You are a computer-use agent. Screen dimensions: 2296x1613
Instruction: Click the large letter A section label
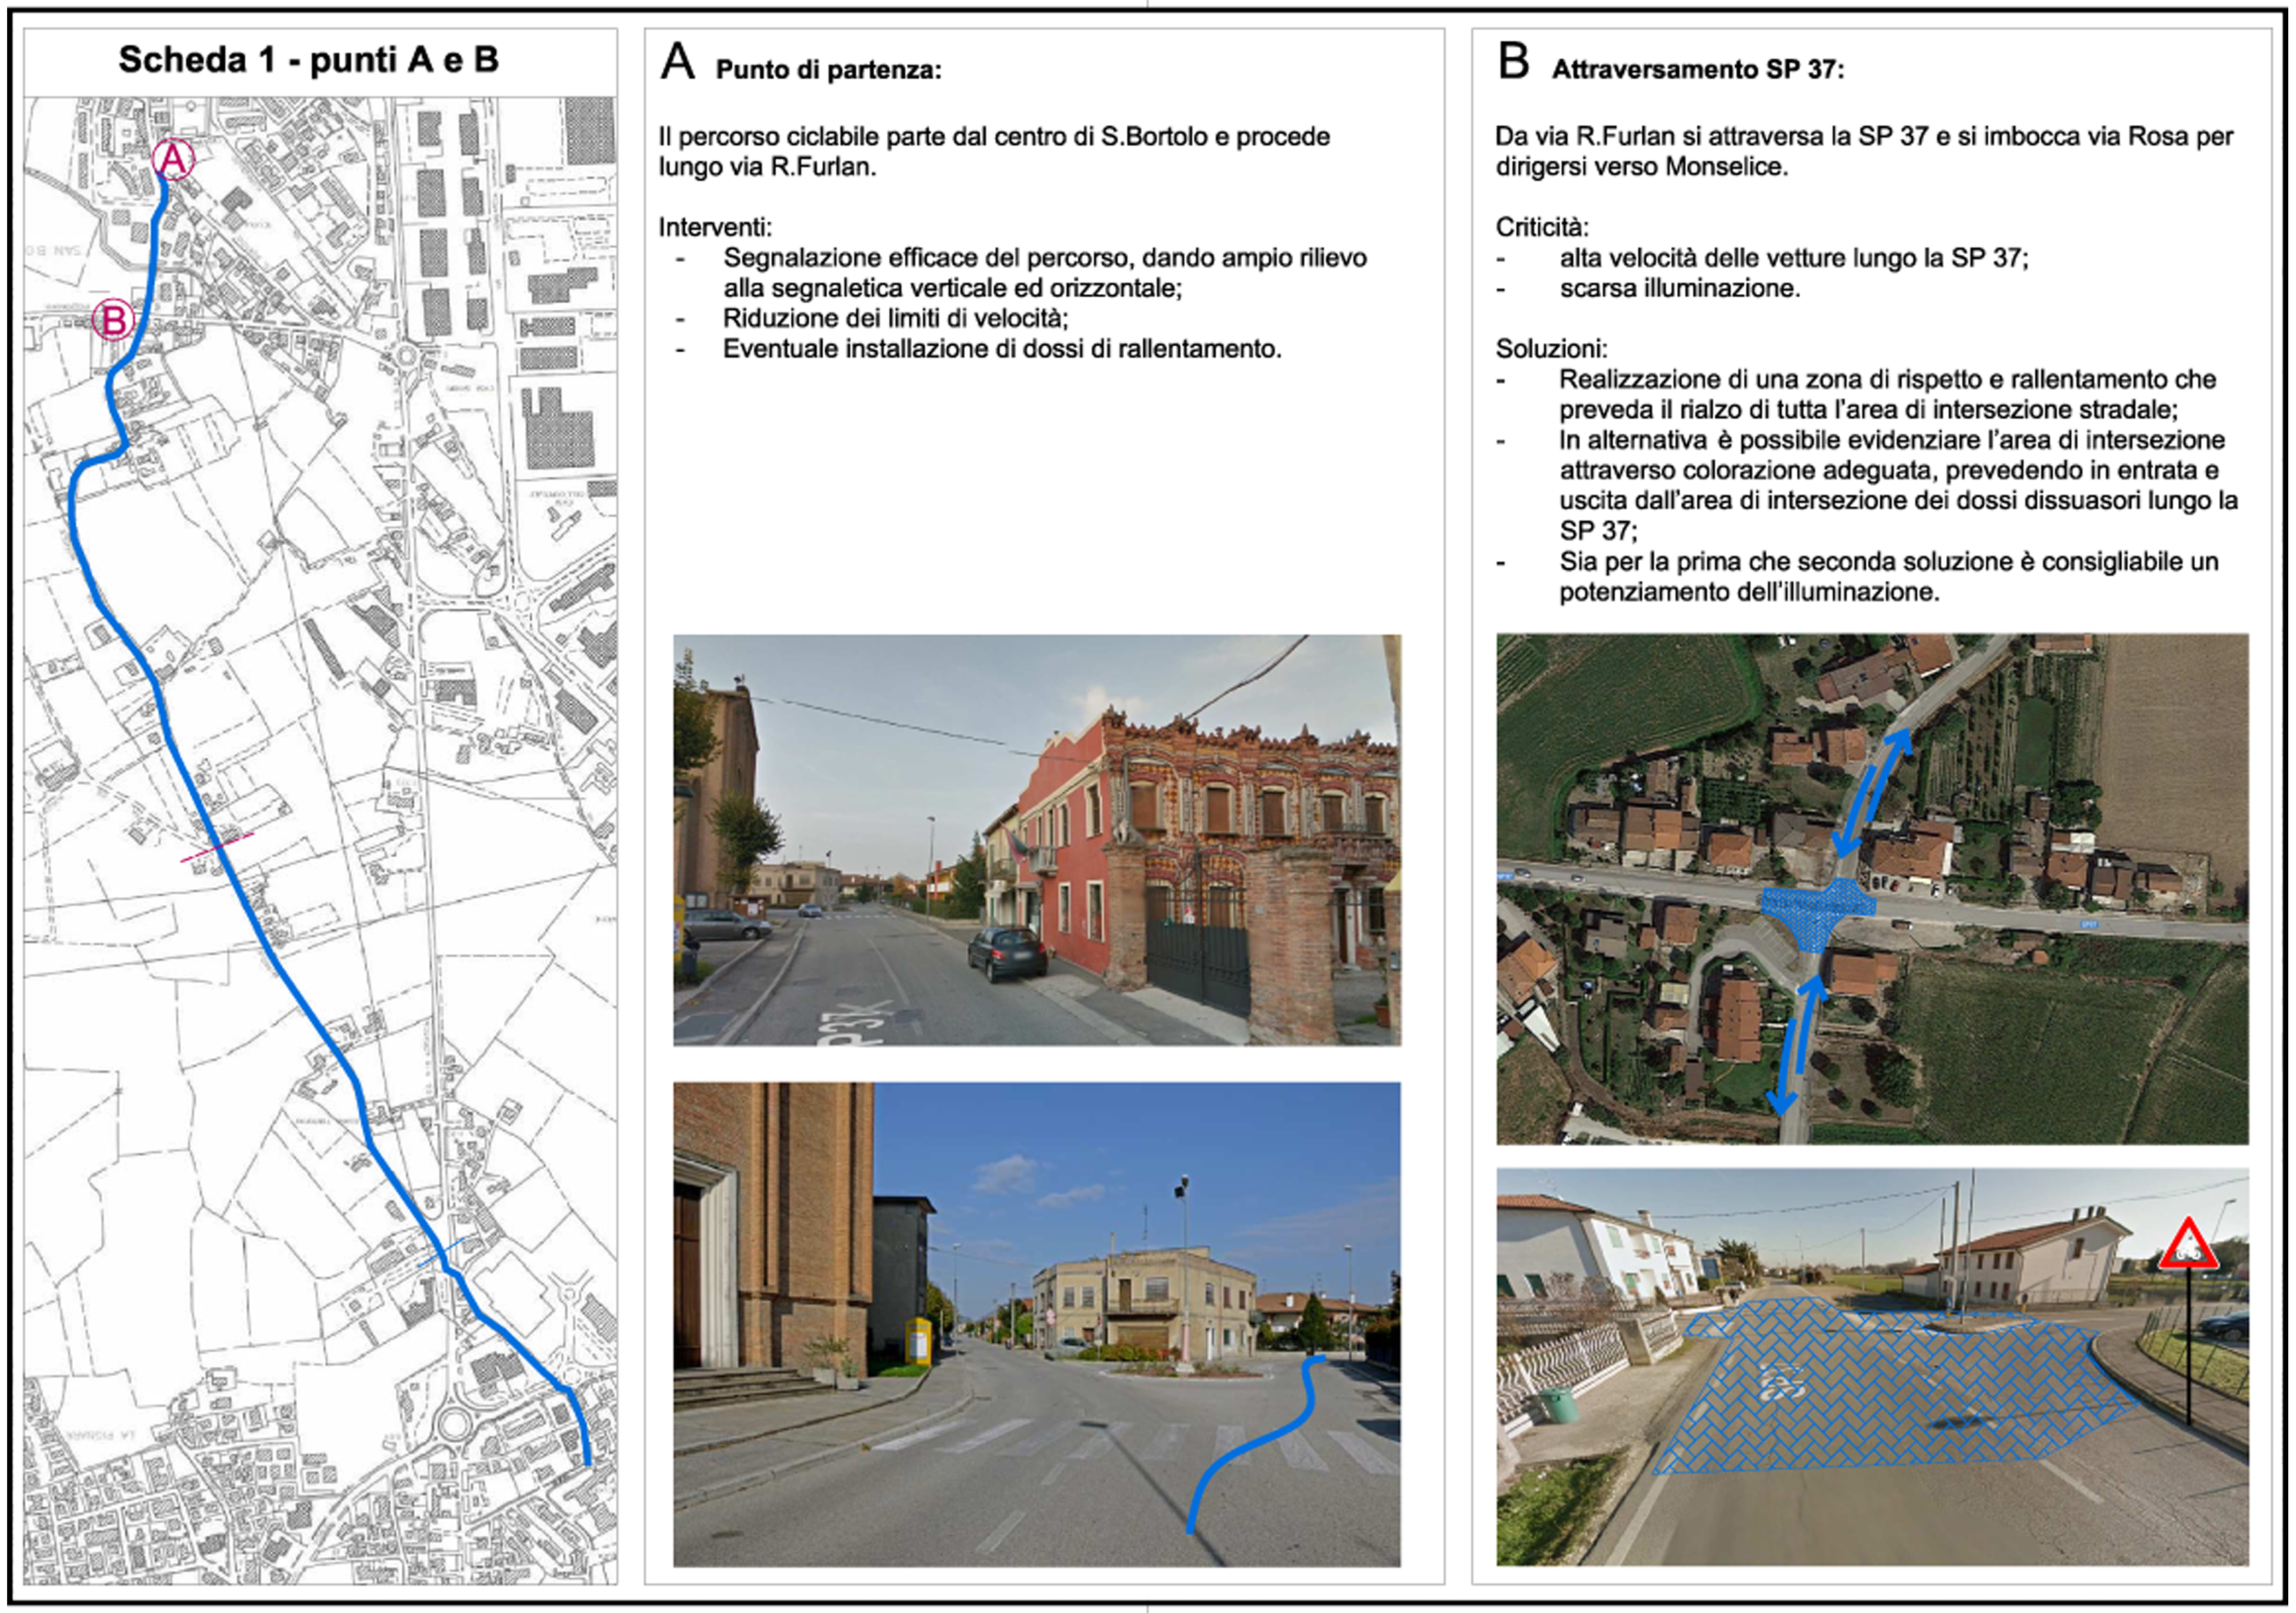point(678,61)
